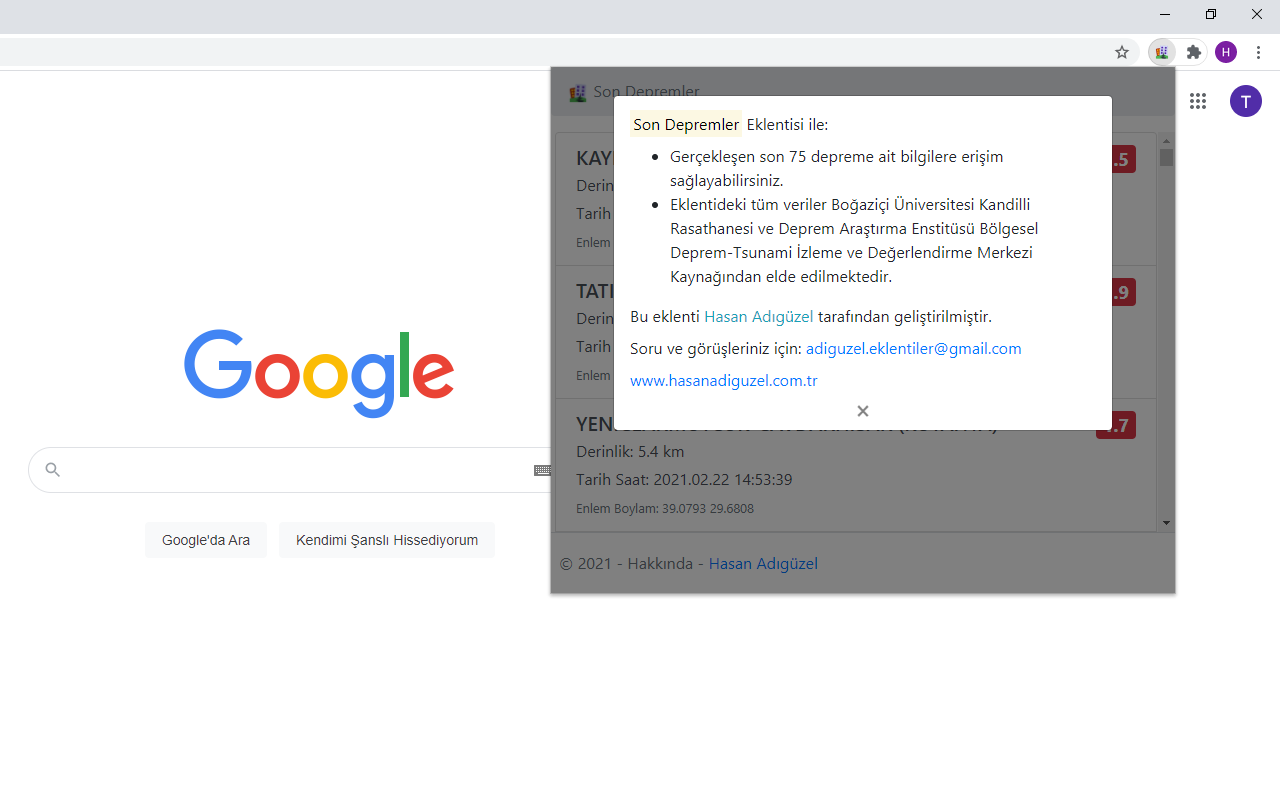Image resolution: width=1280 pixels, height=800 pixels.
Task: Click the Google logo
Action: (319, 373)
